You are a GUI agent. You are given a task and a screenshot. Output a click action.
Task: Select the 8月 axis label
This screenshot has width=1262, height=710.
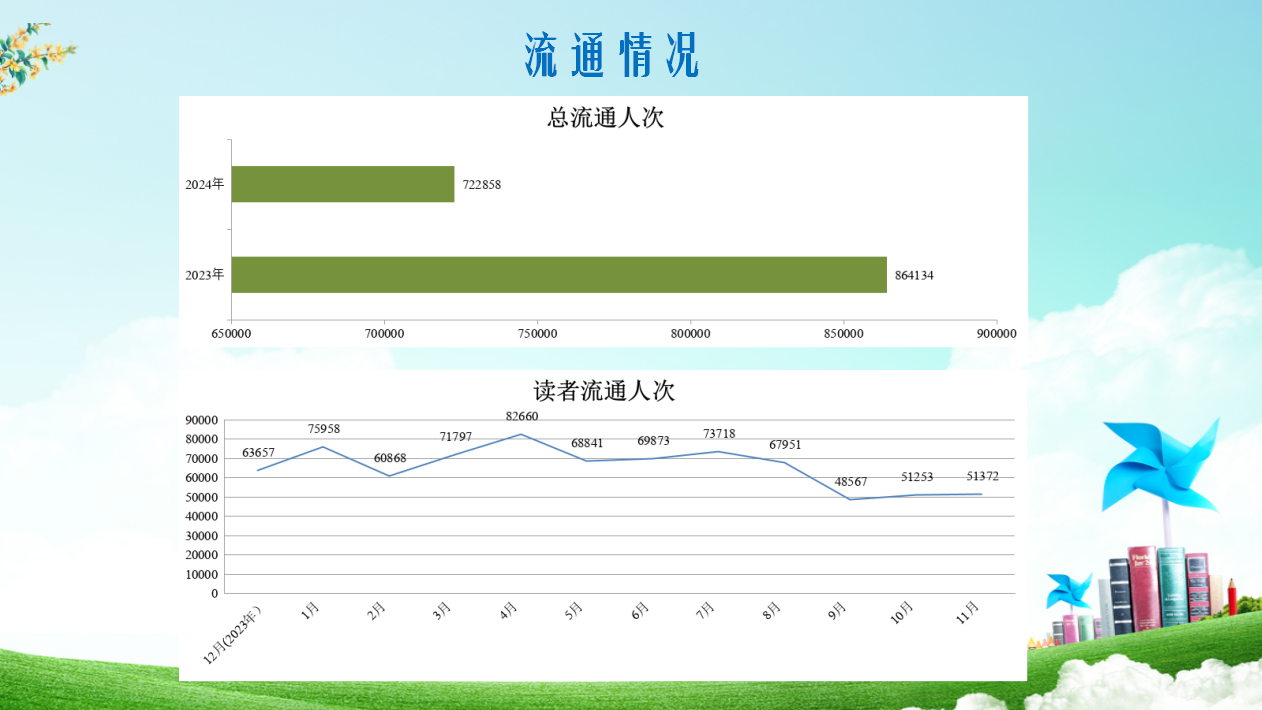coord(772,610)
